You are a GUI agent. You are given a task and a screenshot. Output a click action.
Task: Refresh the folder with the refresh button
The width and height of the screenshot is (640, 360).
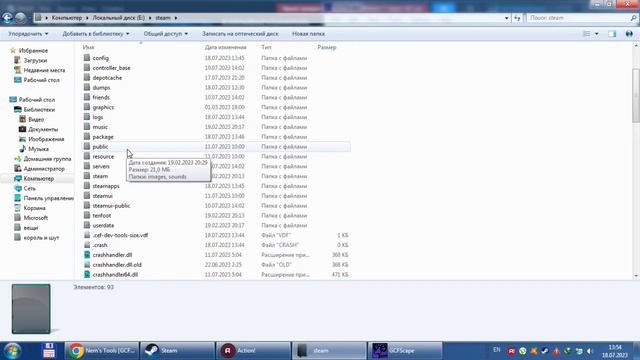[517, 18]
